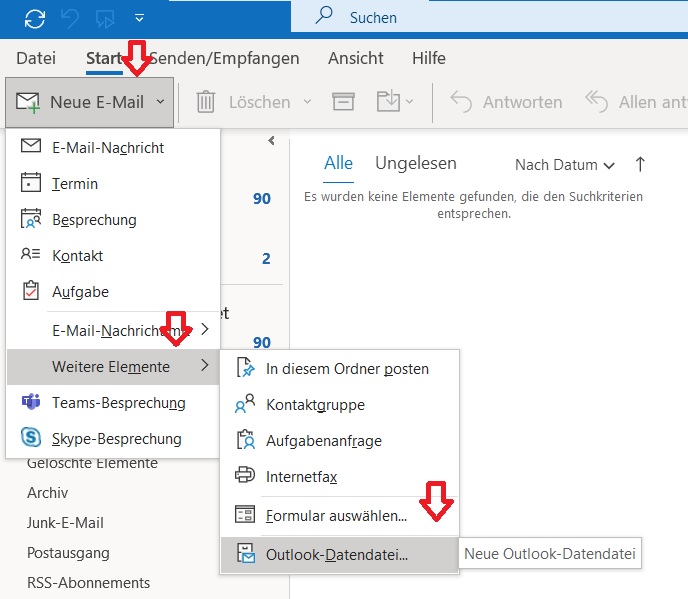Select the RSS-Abonnements folder
The image size is (688, 599).
(x=89, y=583)
